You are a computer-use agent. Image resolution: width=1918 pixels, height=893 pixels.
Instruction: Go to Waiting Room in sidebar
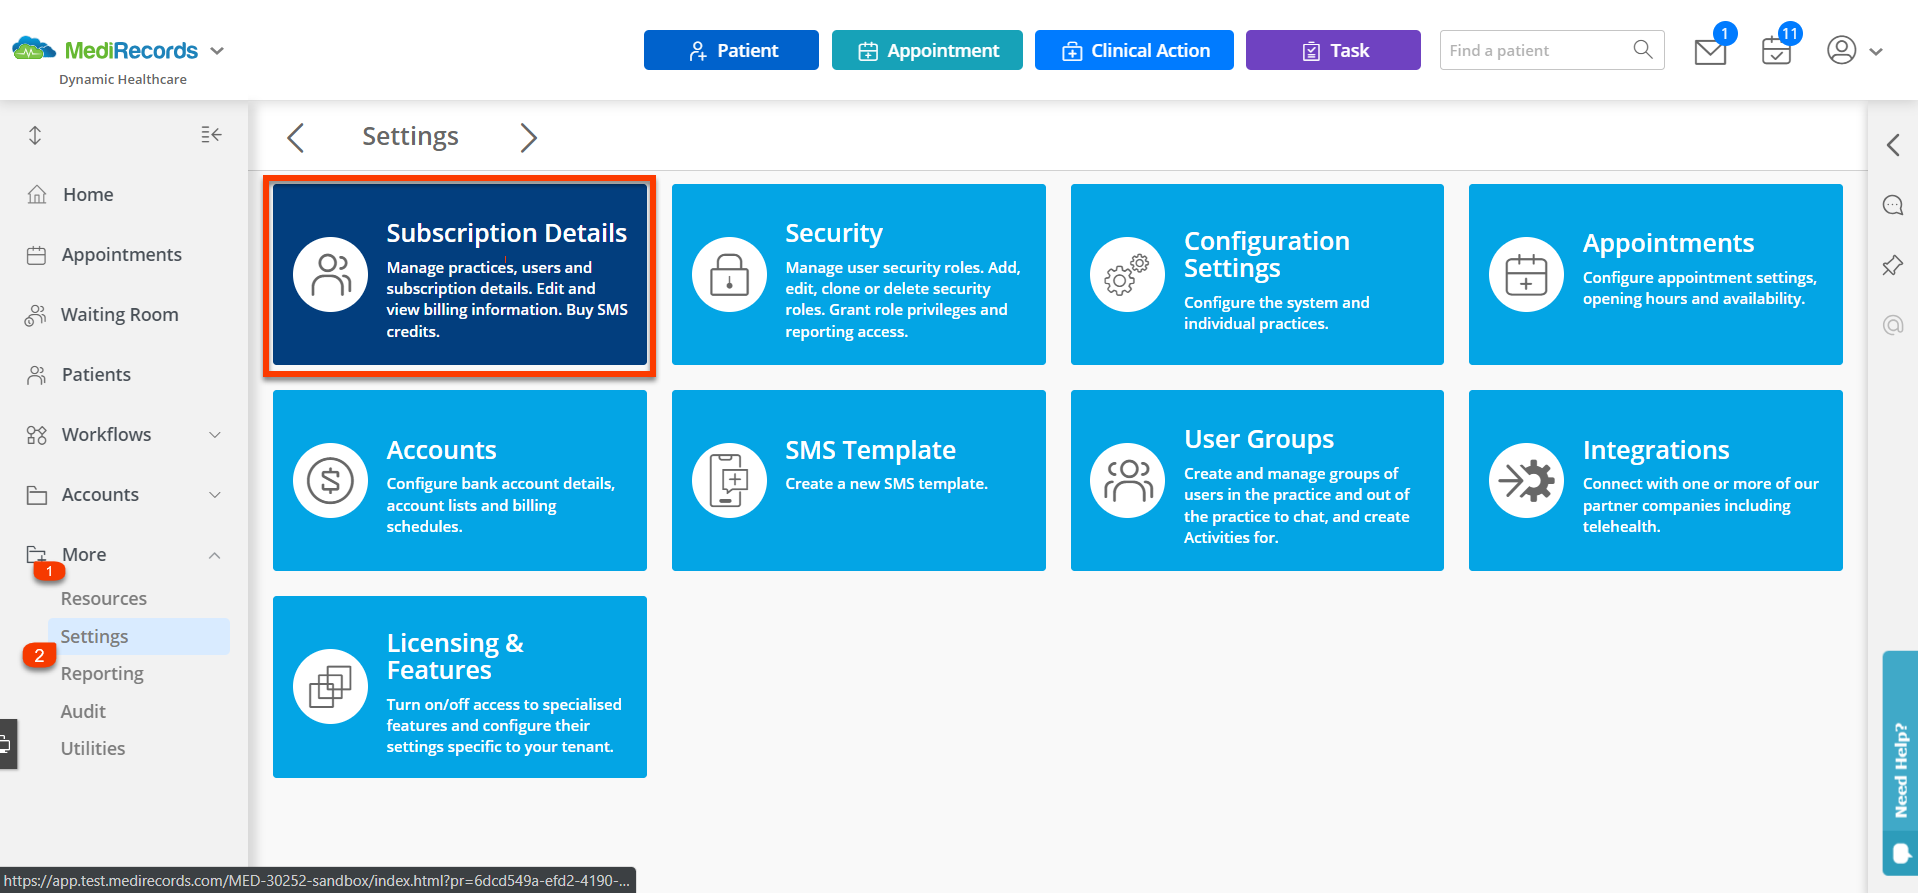click(x=119, y=315)
